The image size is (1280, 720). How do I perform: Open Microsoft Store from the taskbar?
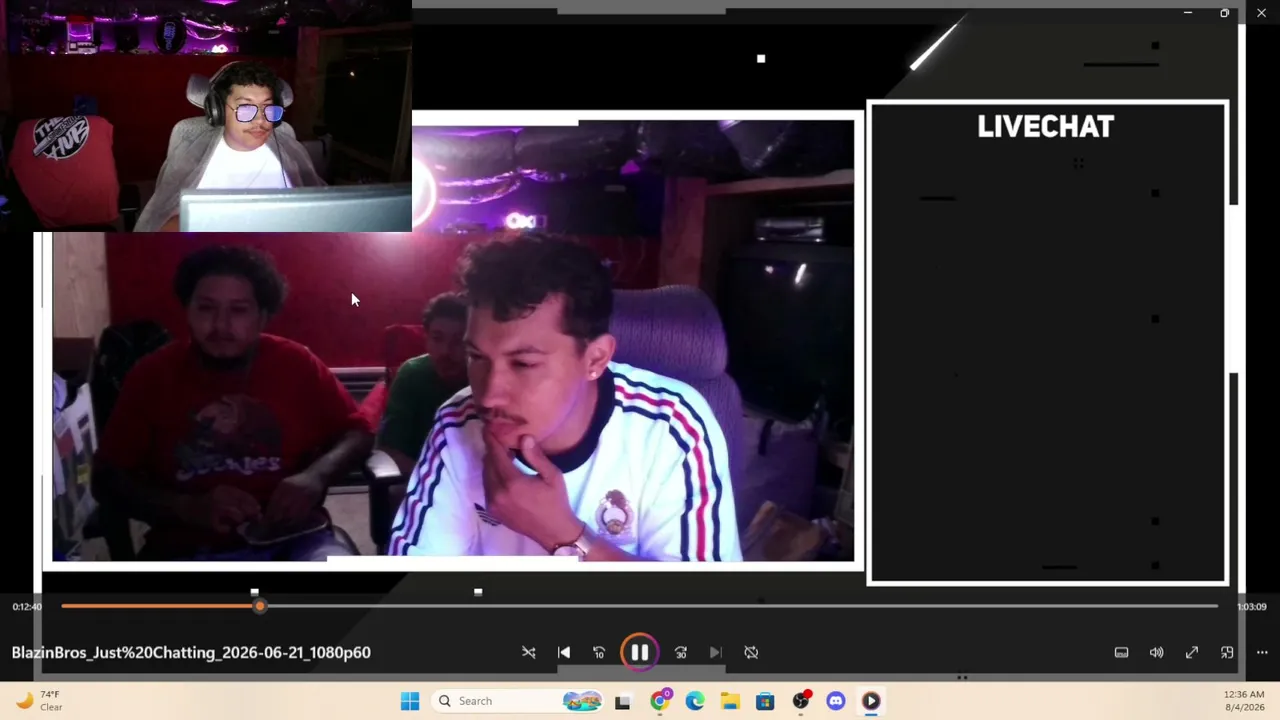[x=765, y=701]
